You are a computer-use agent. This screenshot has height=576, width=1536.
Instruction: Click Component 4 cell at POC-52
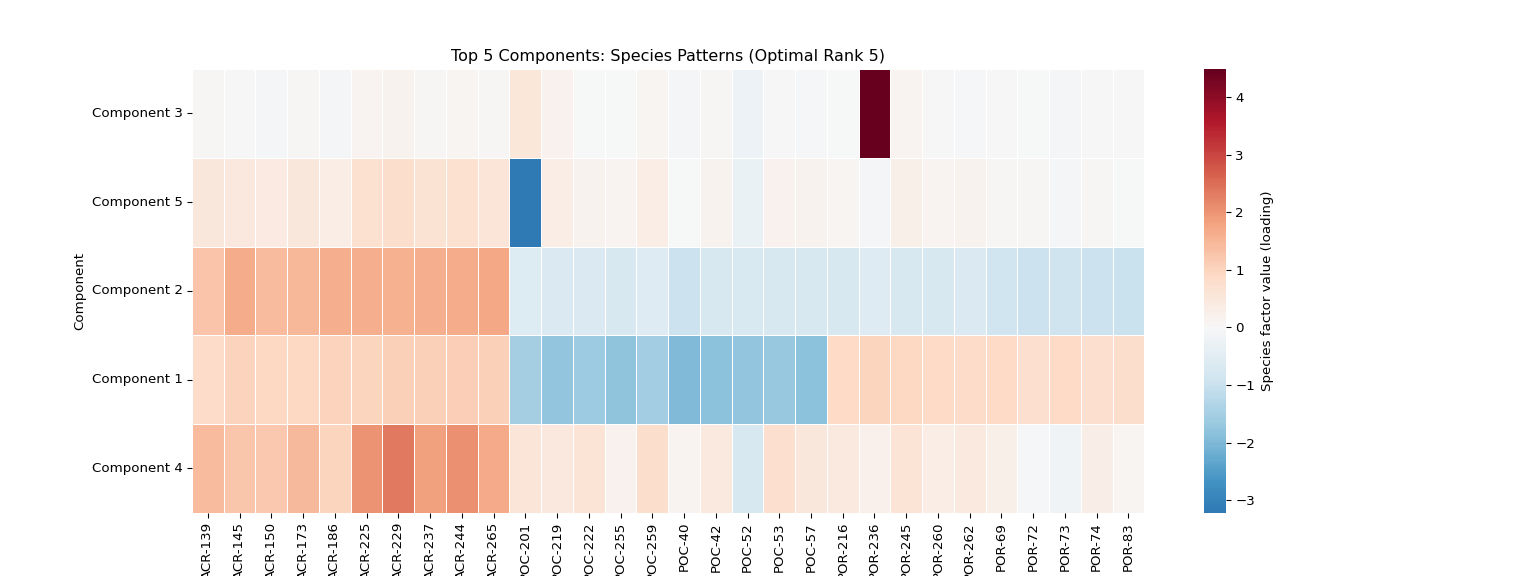click(747, 468)
